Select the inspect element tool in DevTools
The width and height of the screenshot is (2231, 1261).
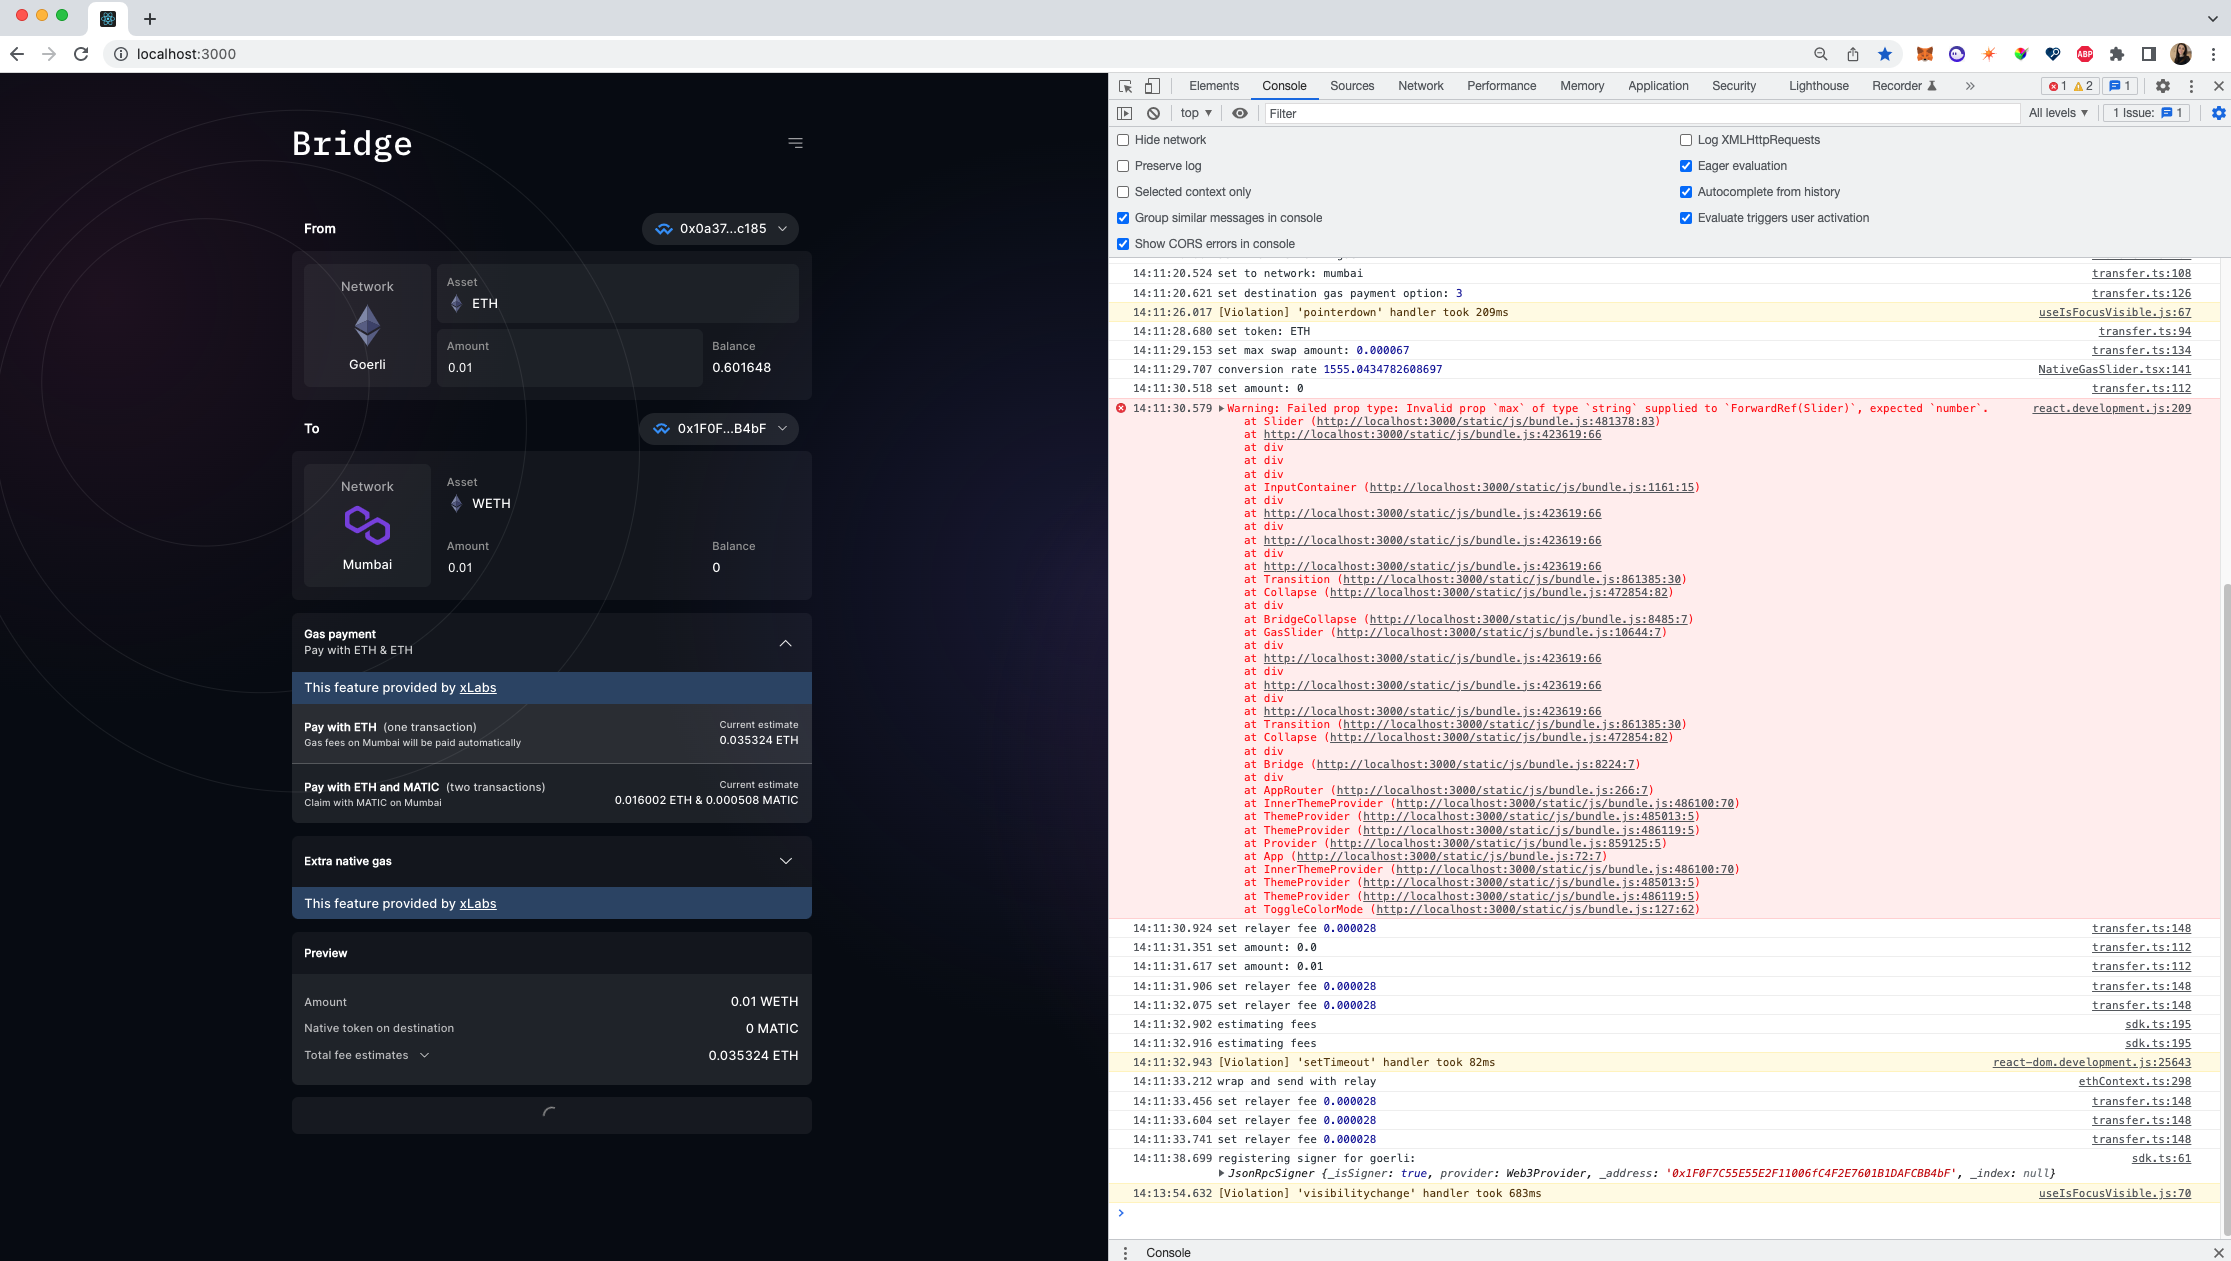(x=1125, y=86)
